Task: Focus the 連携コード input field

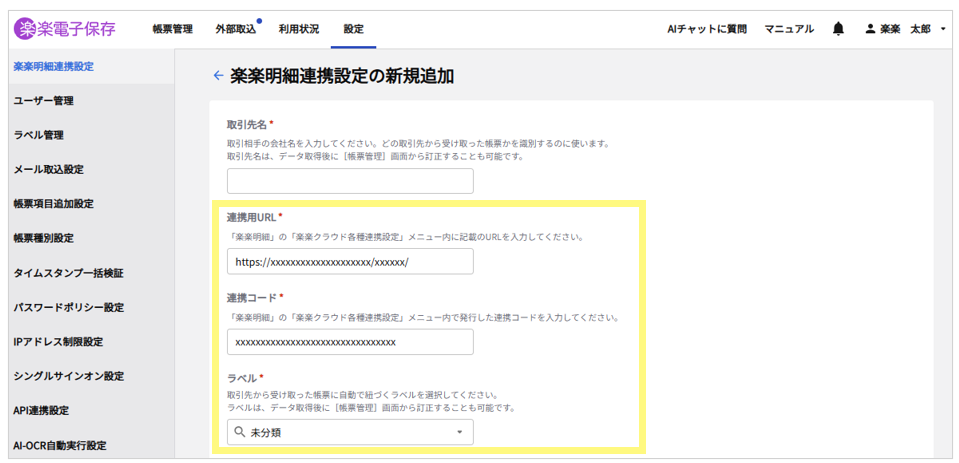Action: [350, 342]
